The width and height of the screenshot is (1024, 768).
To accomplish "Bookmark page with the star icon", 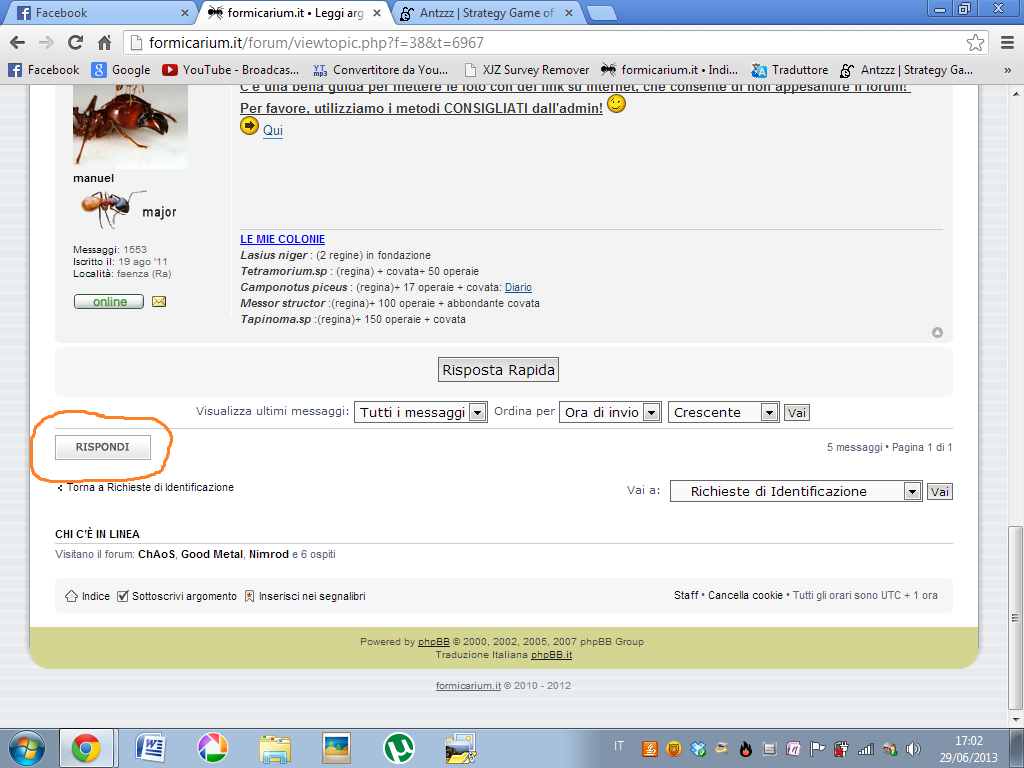I will 975,43.
